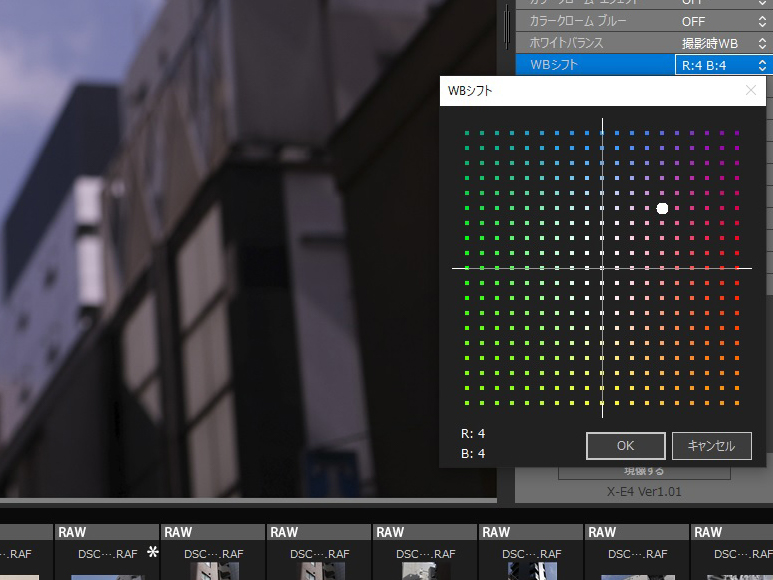The height and width of the screenshot is (580, 773).
Task: Select the sixth full RAW thumbnail in filmstrip
Action: point(636,552)
